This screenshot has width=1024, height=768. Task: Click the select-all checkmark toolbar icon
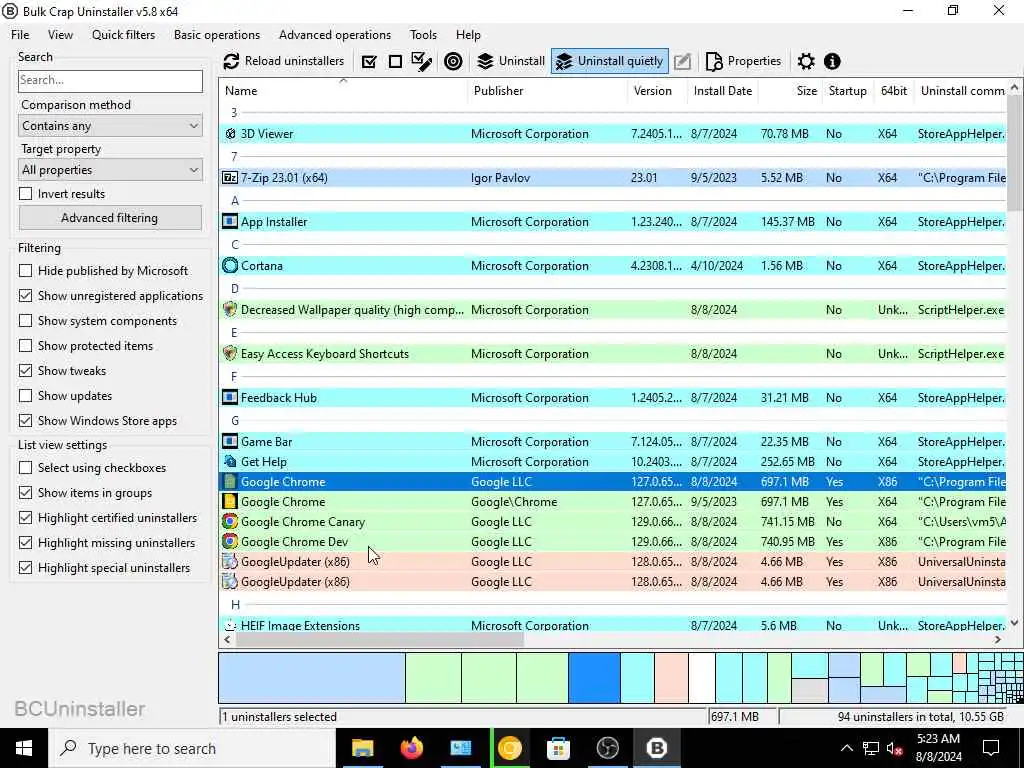tap(369, 61)
